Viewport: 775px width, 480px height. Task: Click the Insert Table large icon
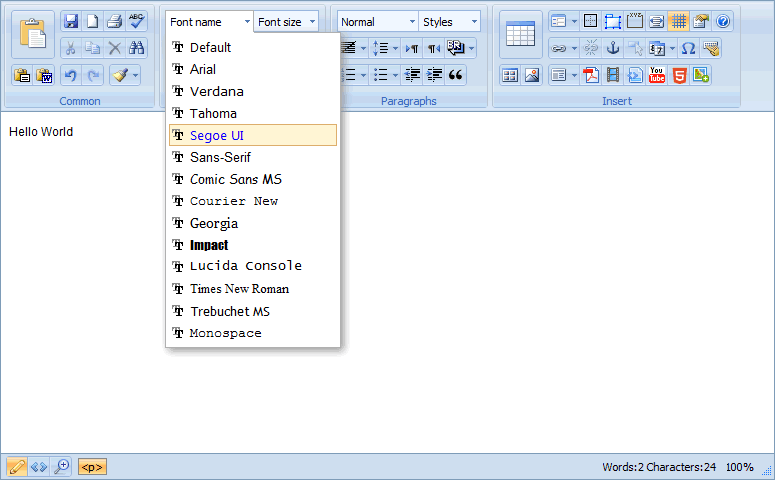pos(520,34)
